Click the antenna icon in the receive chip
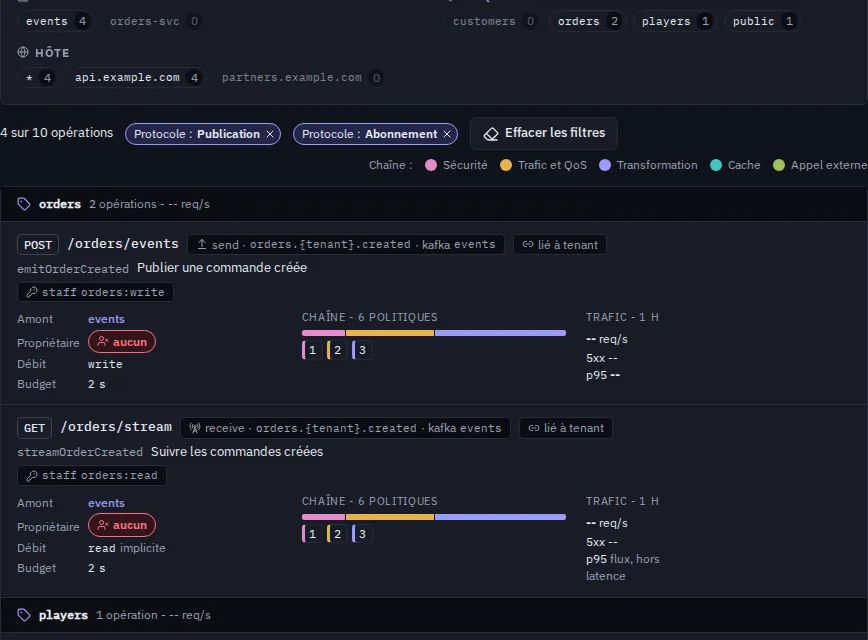 click(x=195, y=428)
